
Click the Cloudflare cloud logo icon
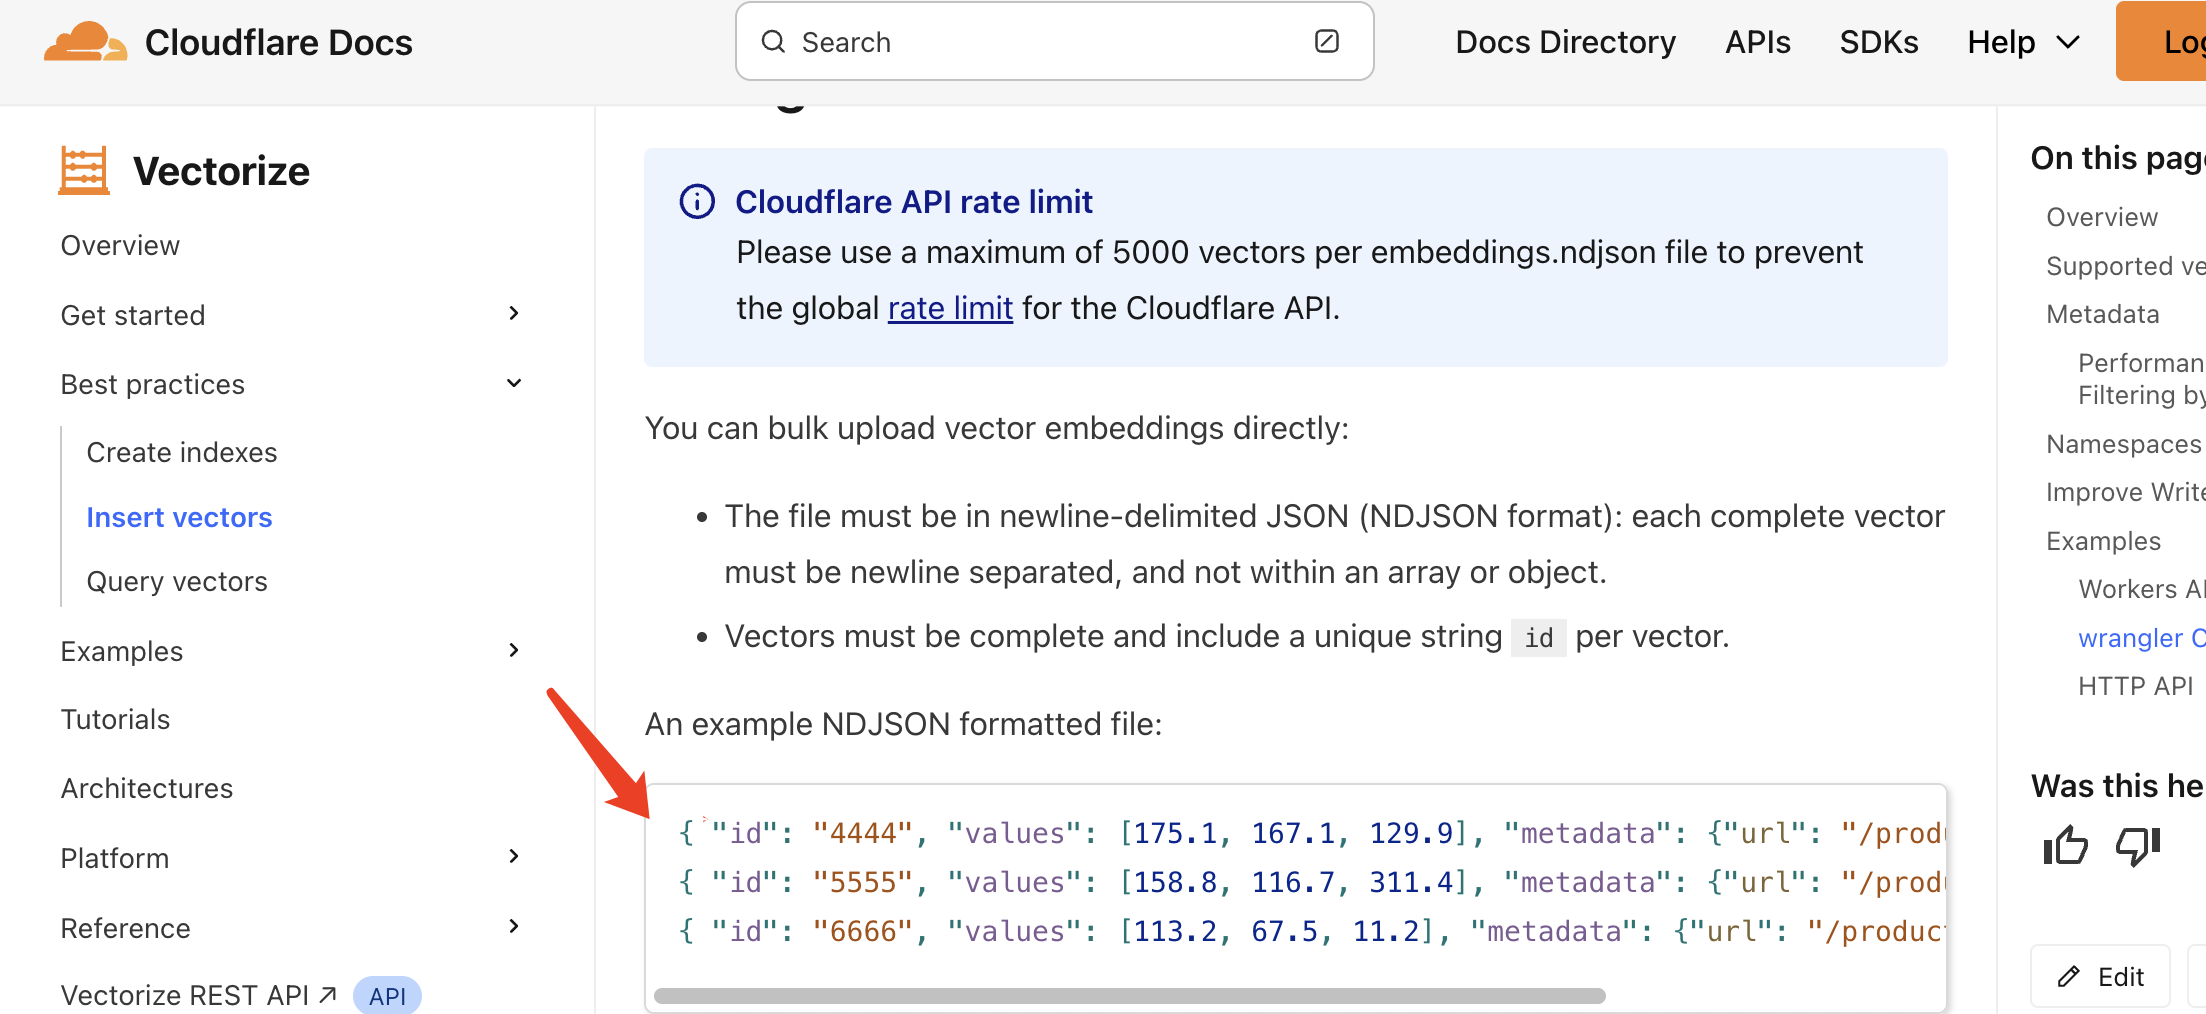[85, 42]
